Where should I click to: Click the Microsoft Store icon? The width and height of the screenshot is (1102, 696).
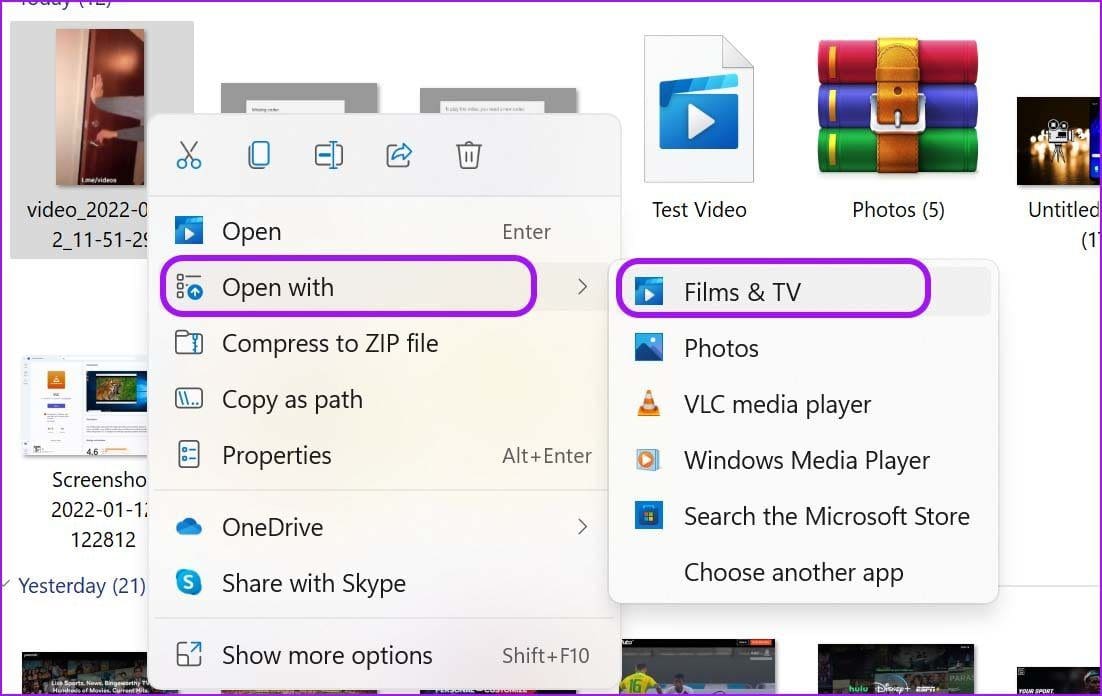pyautogui.click(x=648, y=515)
